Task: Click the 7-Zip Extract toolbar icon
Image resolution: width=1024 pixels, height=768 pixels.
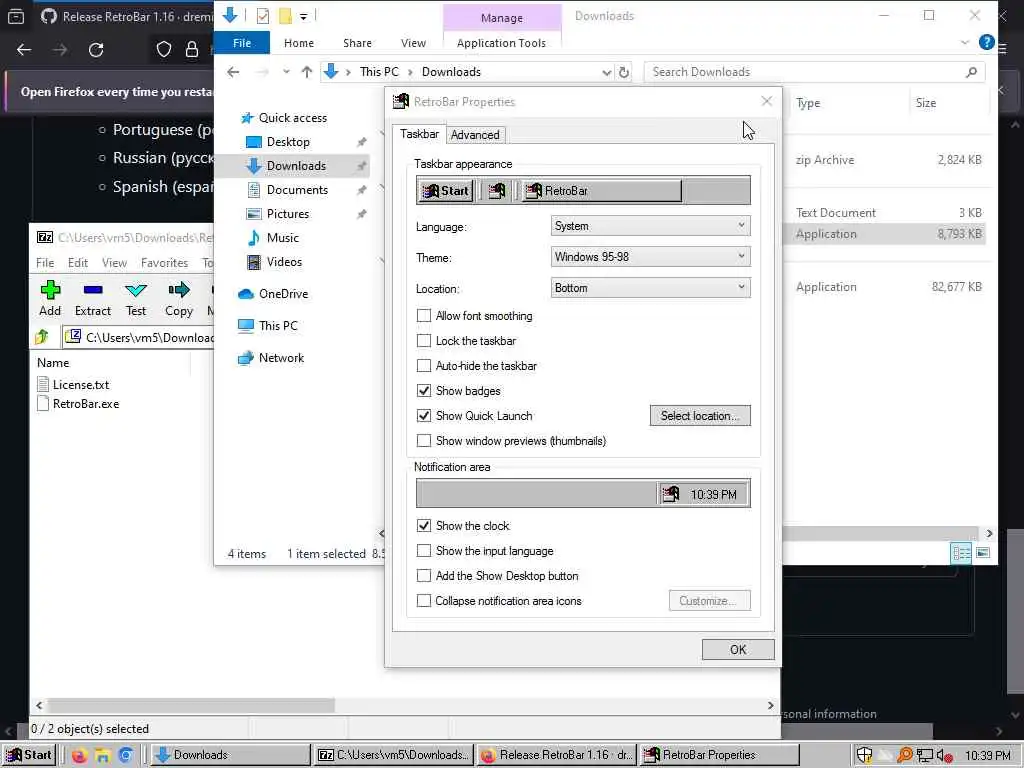Action: [93, 290]
